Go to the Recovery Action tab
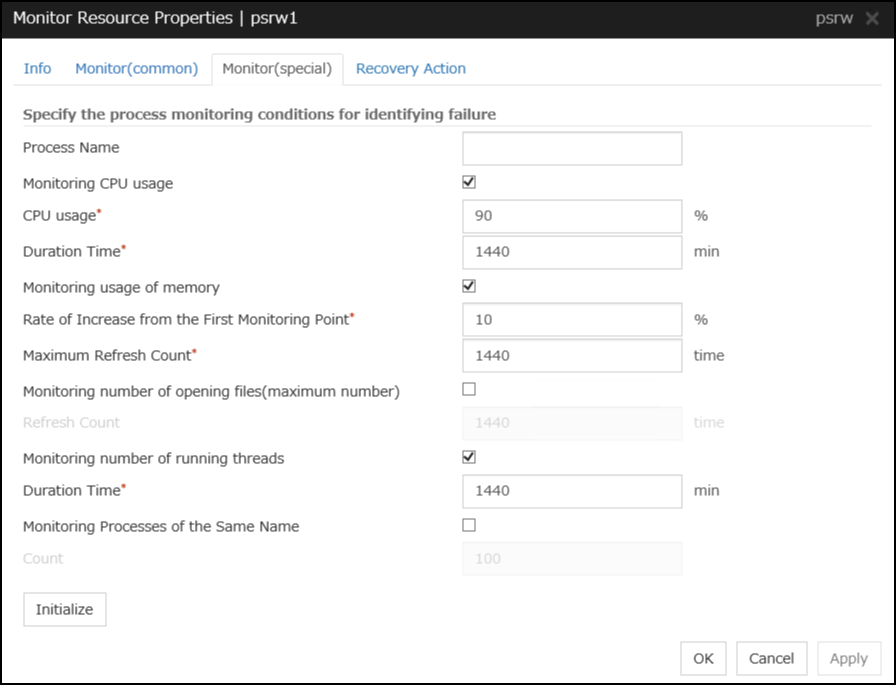 click(410, 68)
